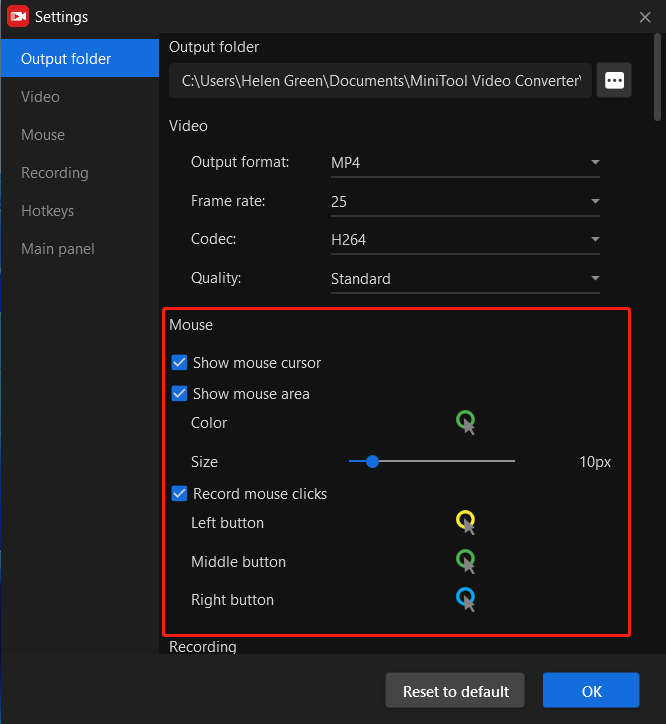Screen dimensions: 666x724
Task: Change the Middle button click color
Action: point(466,561)
